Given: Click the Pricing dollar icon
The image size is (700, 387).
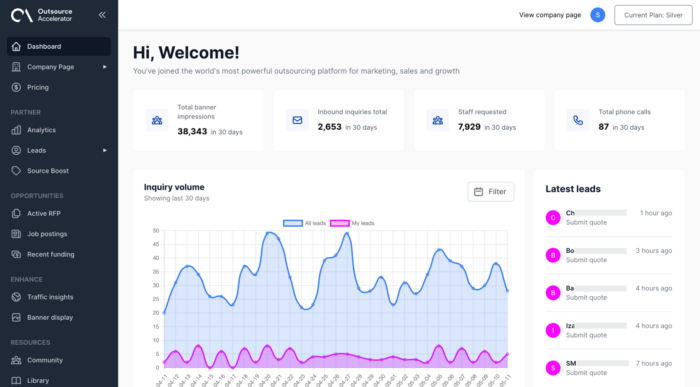Looking at the screenshot, I should click(16, 87).
